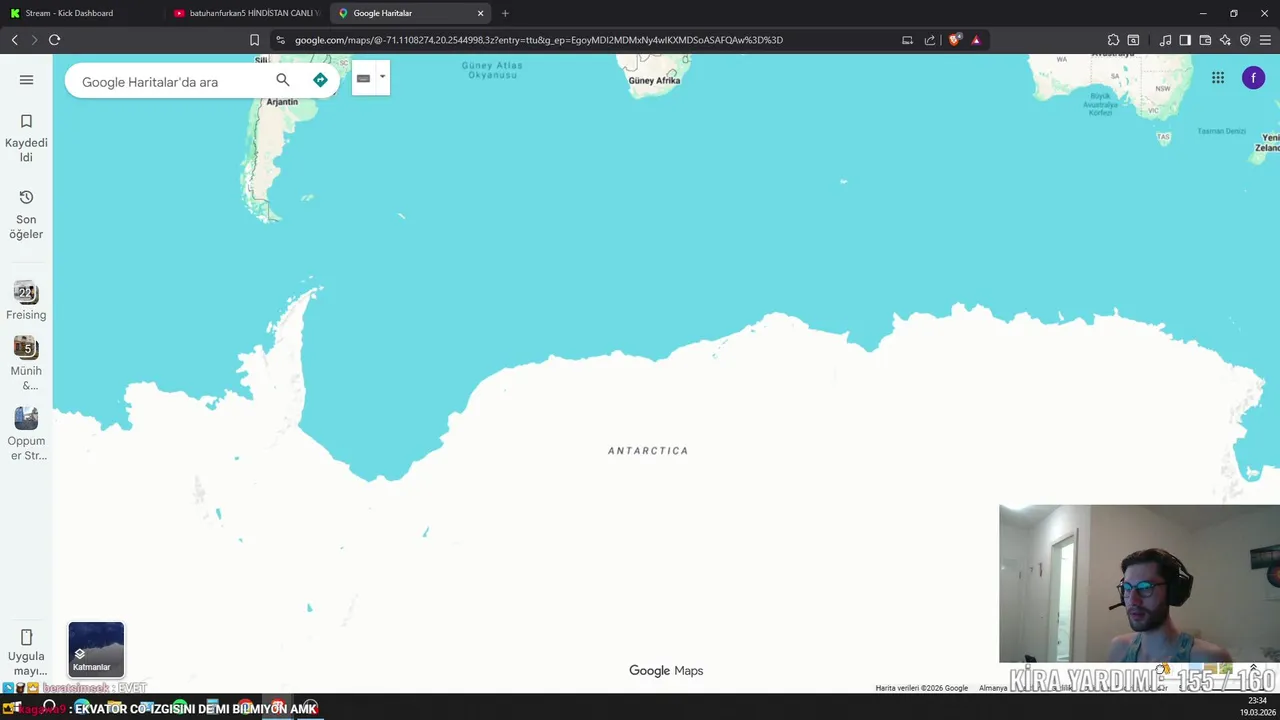1280x720 pixels.
Task: Click the Harita verileri ©2026 Google text
Action: pyautogui.click(x=921, y=688)
